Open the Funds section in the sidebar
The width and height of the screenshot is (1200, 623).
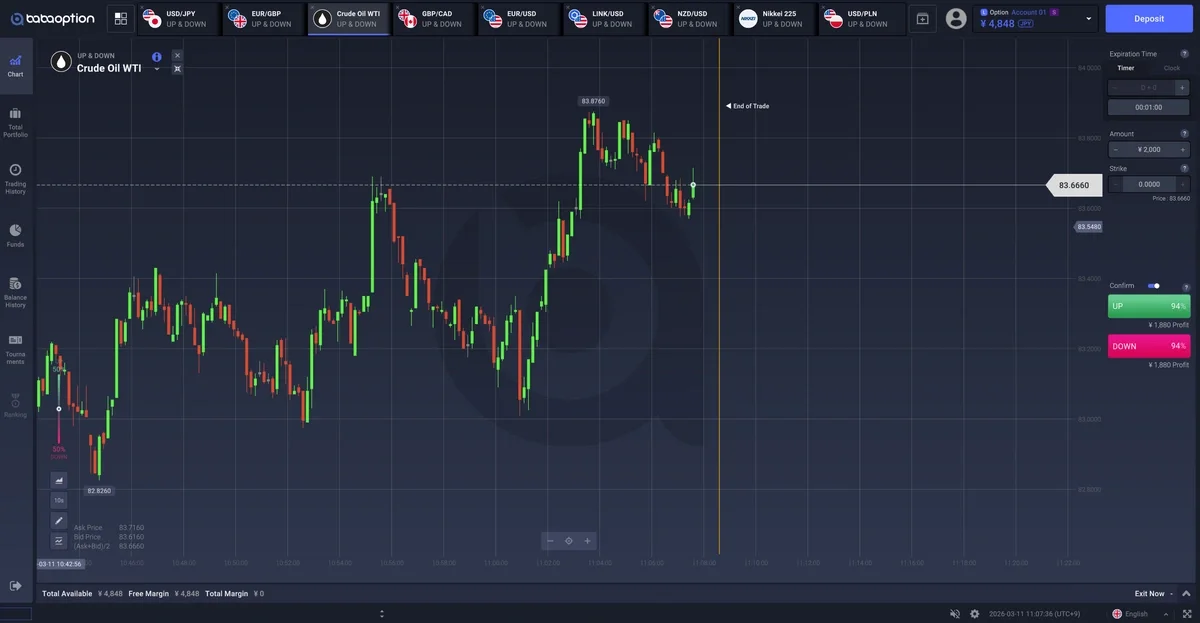click(15, 235)
